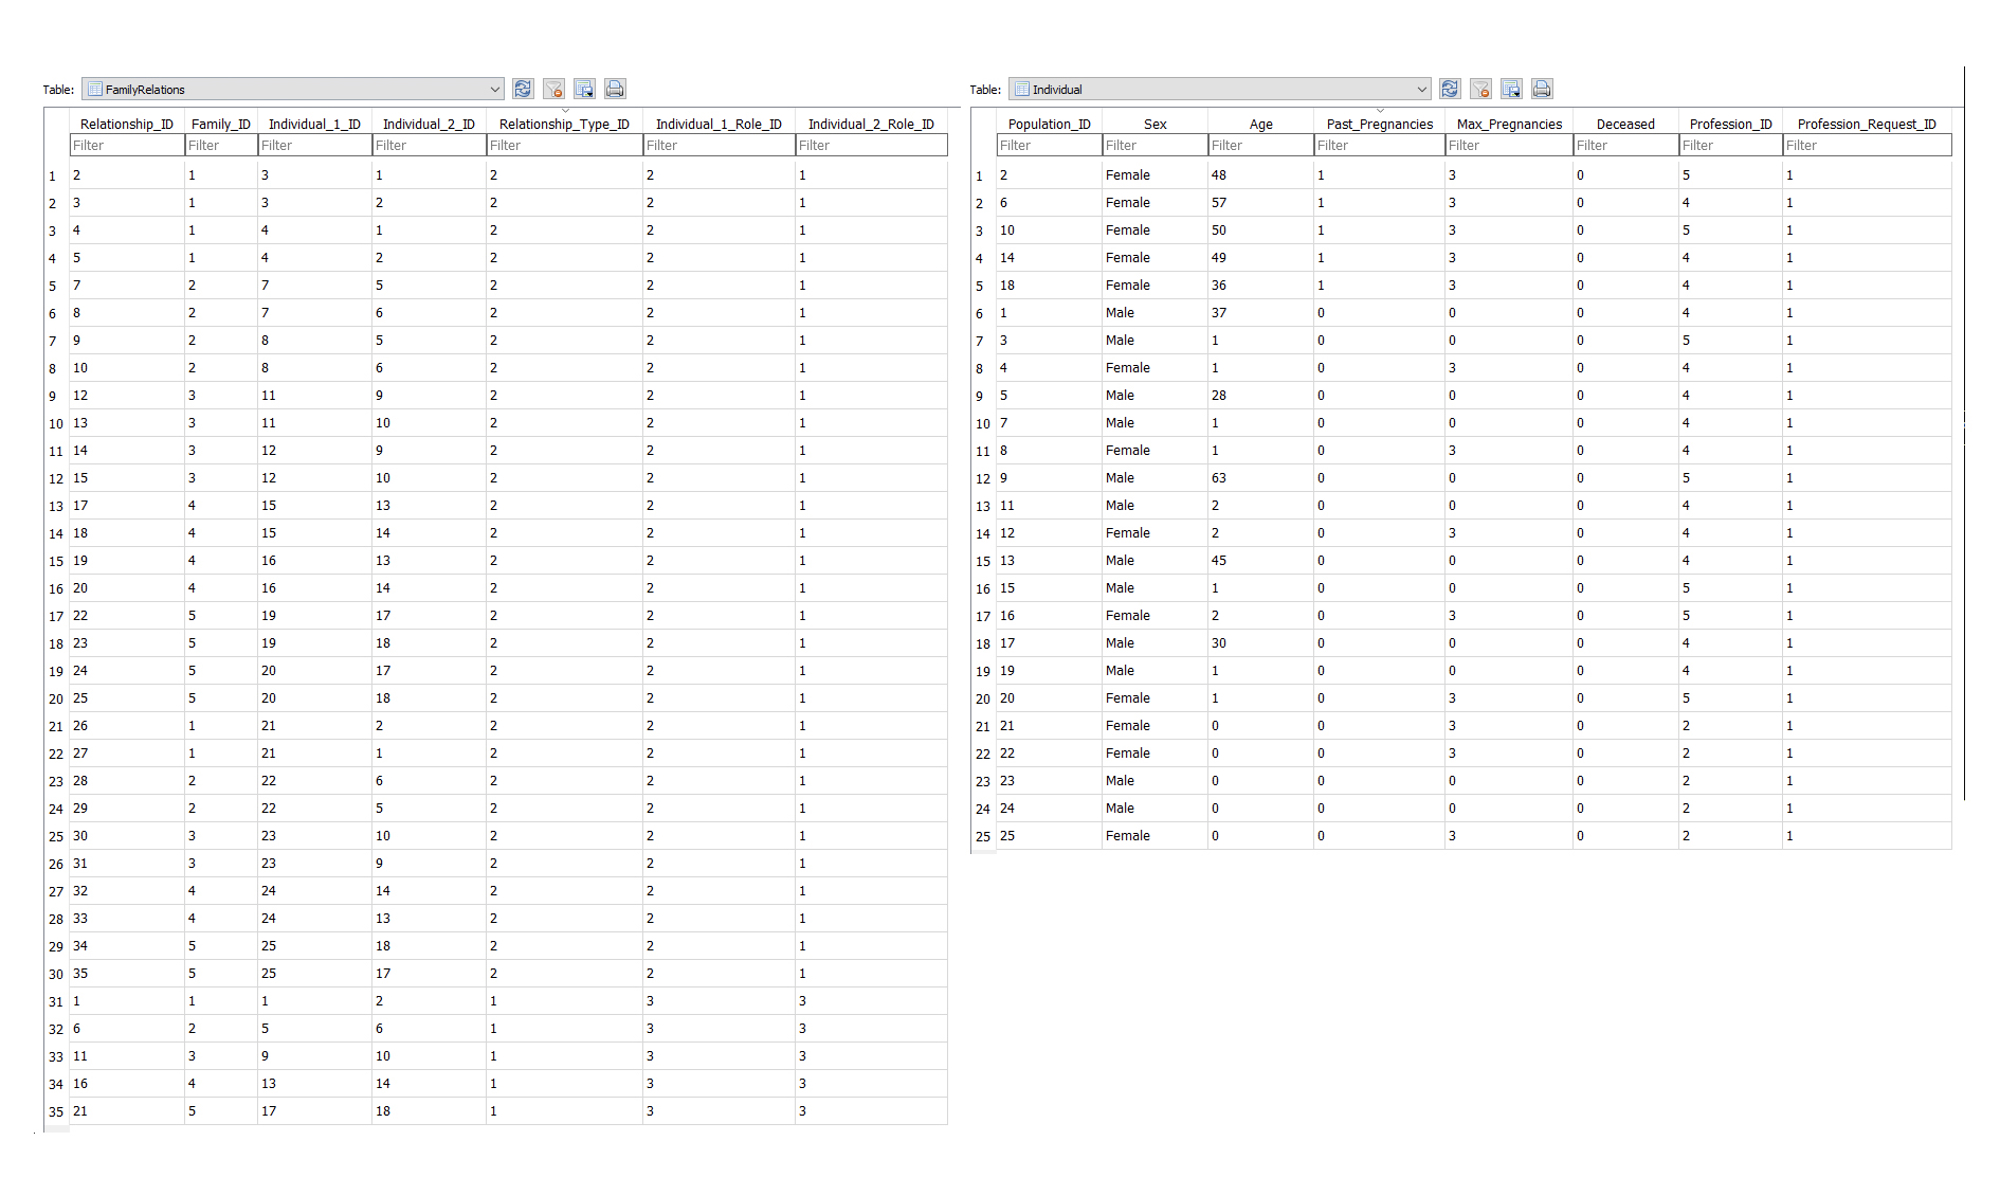The image size is (2000, 1200).
Task: Select Relationship_ID cell '35' in FamilyRelations
Action: (127, 973)
